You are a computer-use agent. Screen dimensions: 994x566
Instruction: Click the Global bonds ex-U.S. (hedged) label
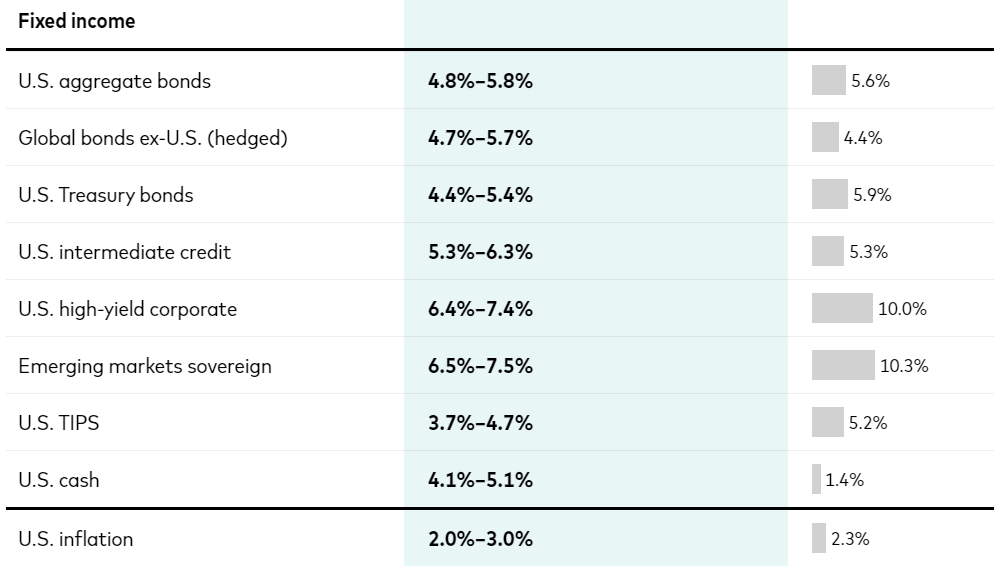pos(152,138)
